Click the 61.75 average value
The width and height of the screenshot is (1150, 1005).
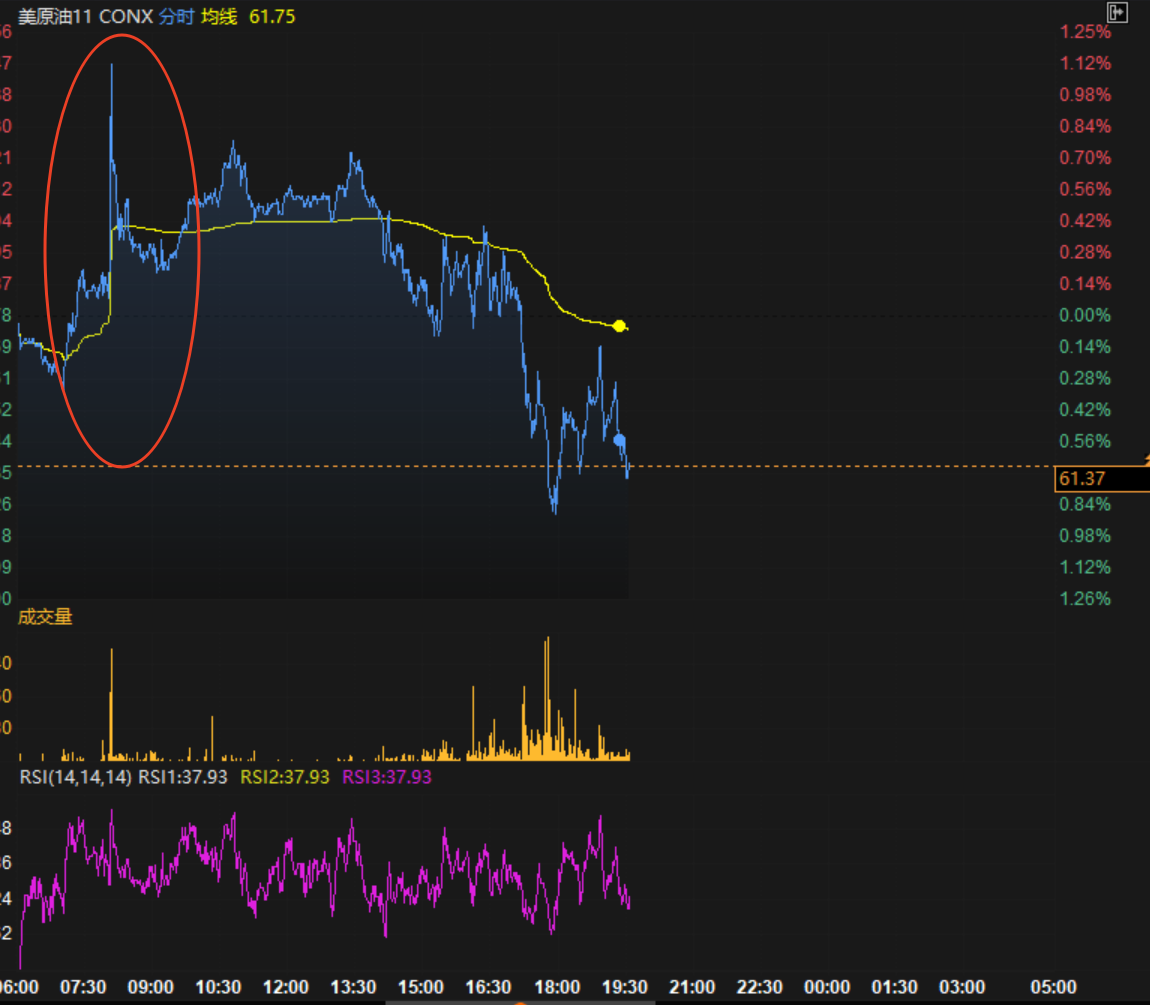(x=272, y=16)
